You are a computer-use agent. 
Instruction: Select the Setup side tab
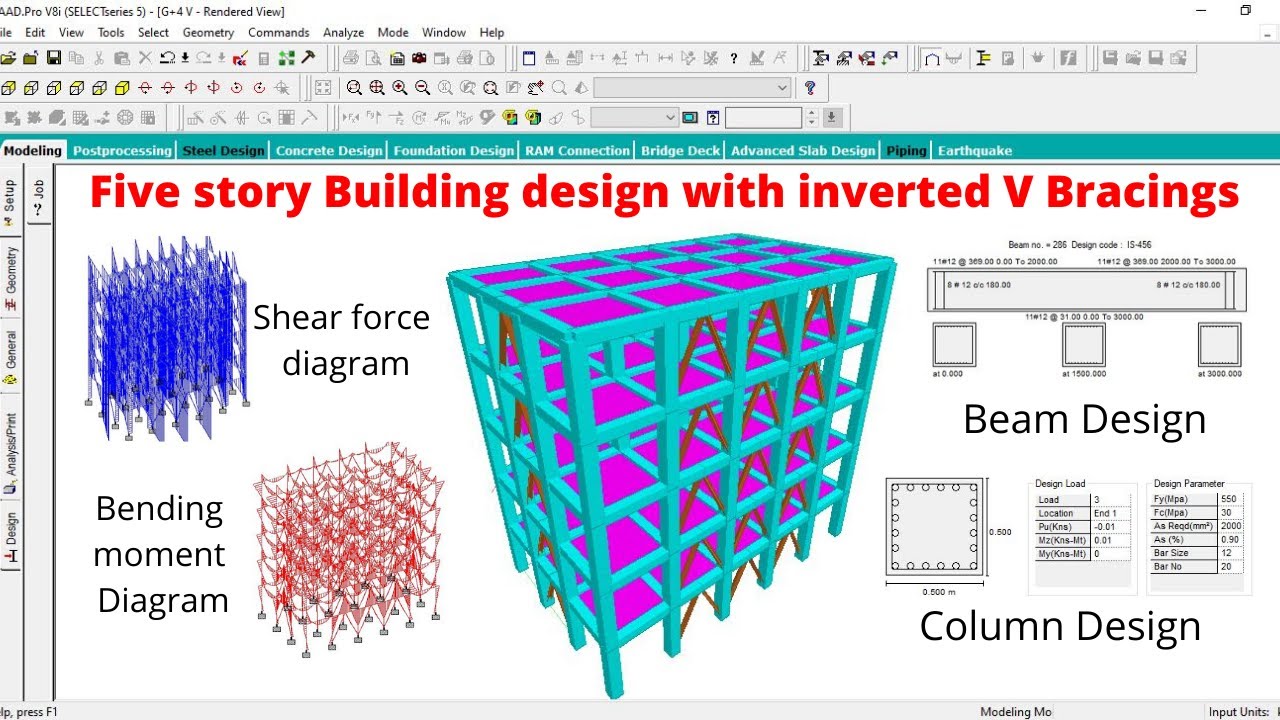pos(10,204)
